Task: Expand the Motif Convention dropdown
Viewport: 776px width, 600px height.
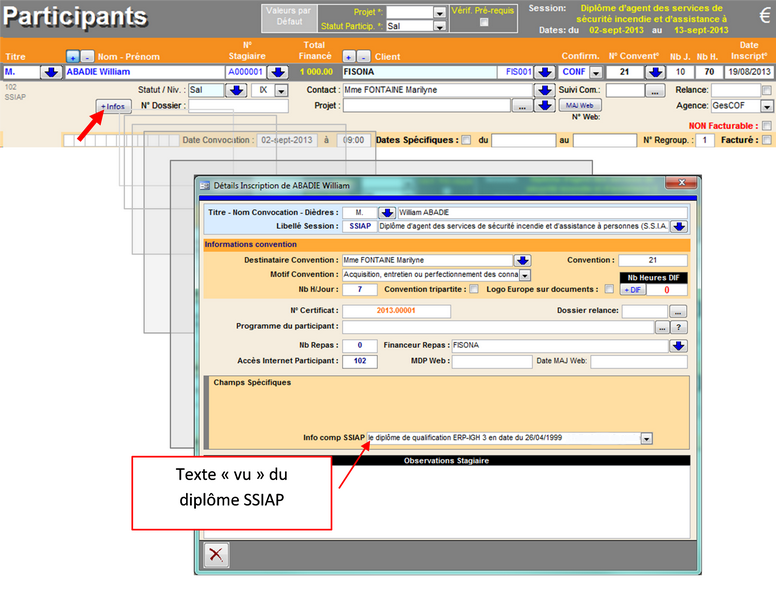Action: point(525,275)
